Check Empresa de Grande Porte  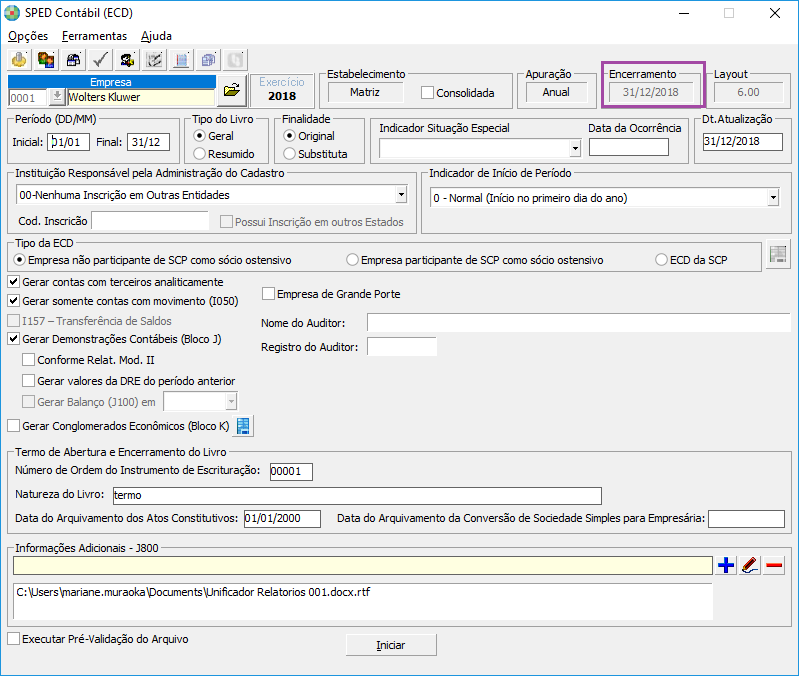[x=269, y=294]
